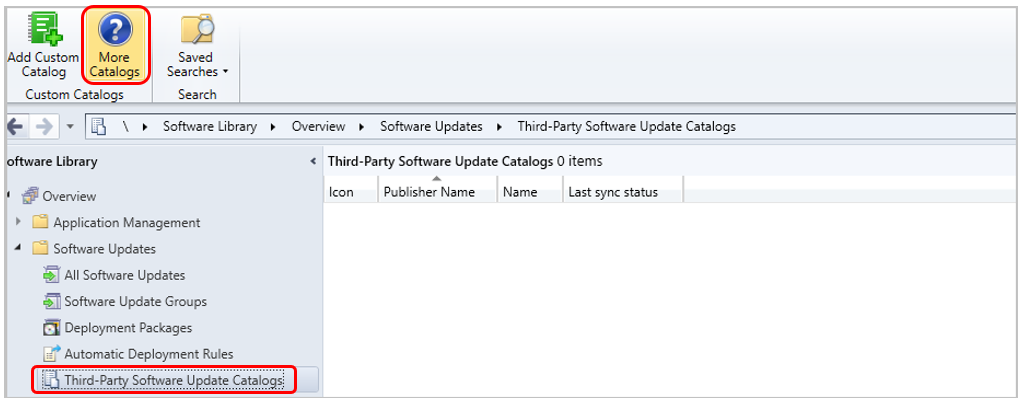The width and height of the screenshot is (1024, 405).
Task: Navigate to Software Library in the breadcrumb
Action: (x=210, y=127)
